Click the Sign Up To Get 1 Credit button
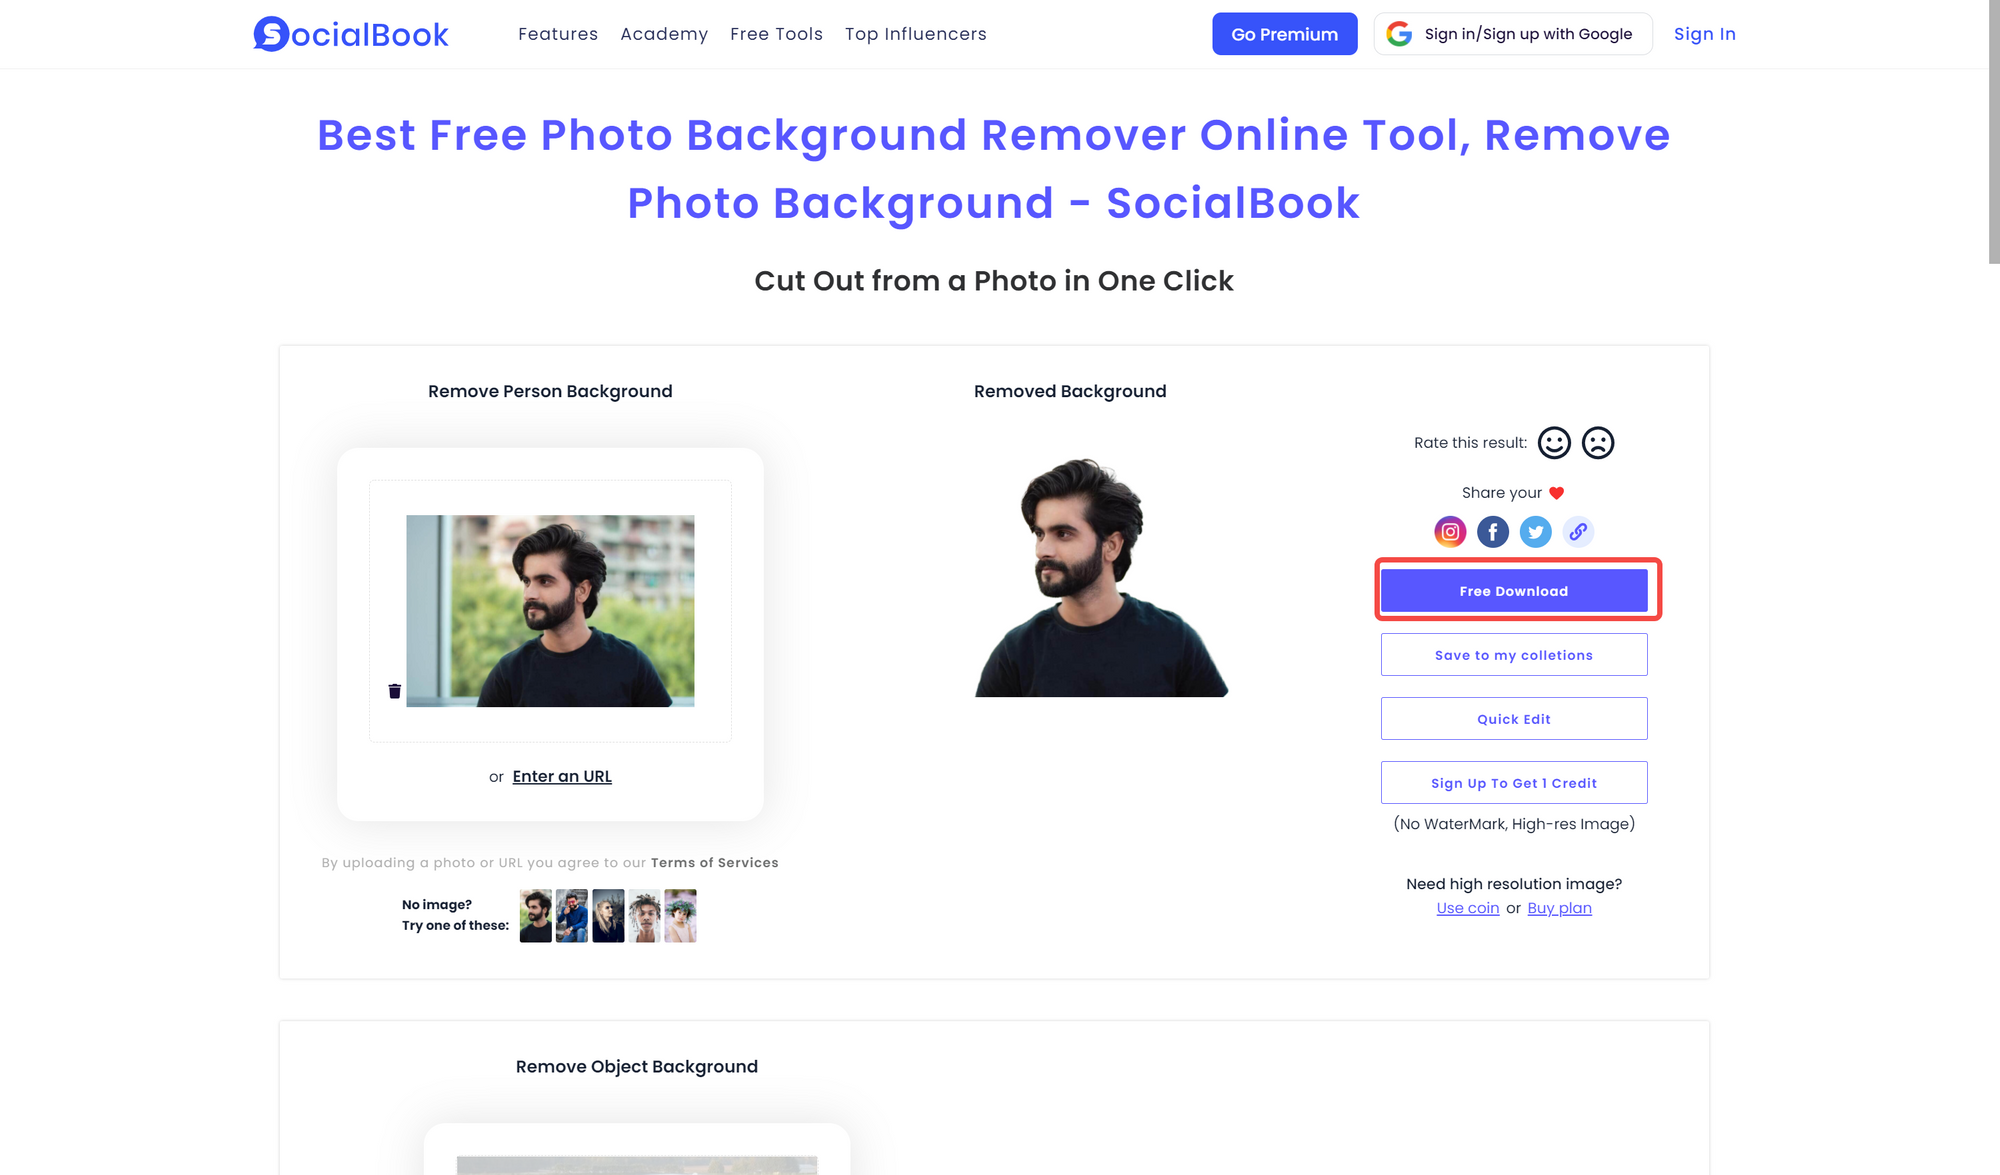 point(1513,782)
